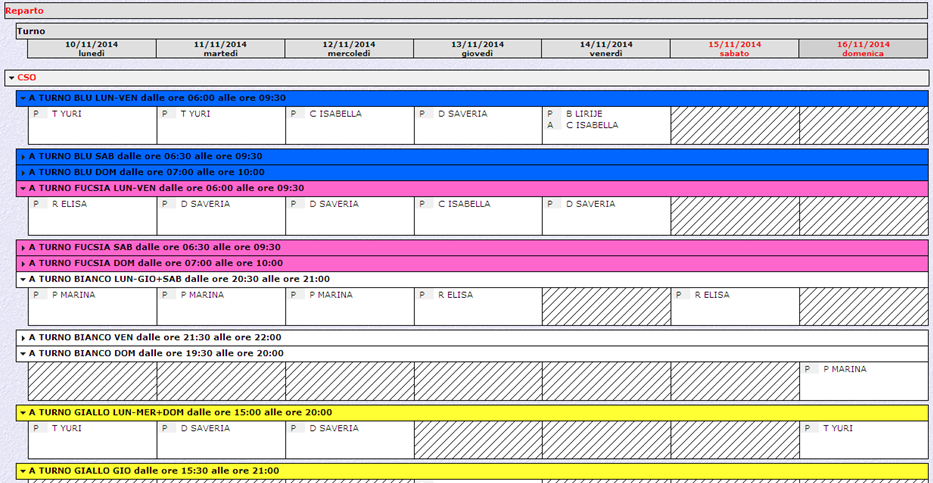The image size is (933, 483).
Task: Click P MARINA in Bianco shift on Wednesday
Action: [x=331, y=295]
